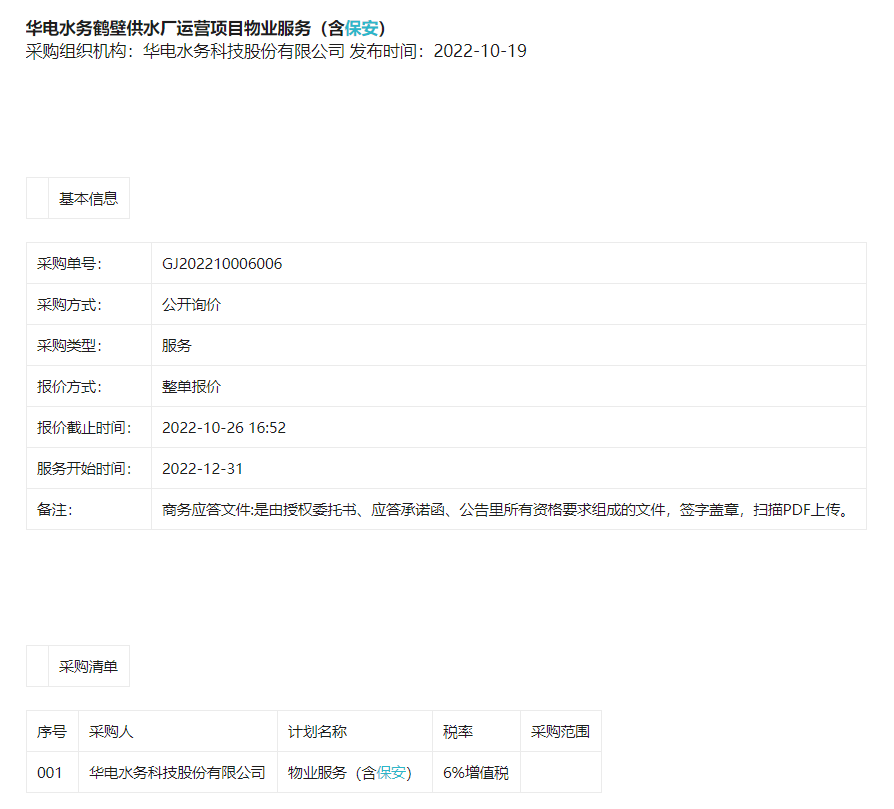Screen dimensions: 894x809
Task: Click the deadline value 2022-10-26 16:52
Action: [224, 428]
